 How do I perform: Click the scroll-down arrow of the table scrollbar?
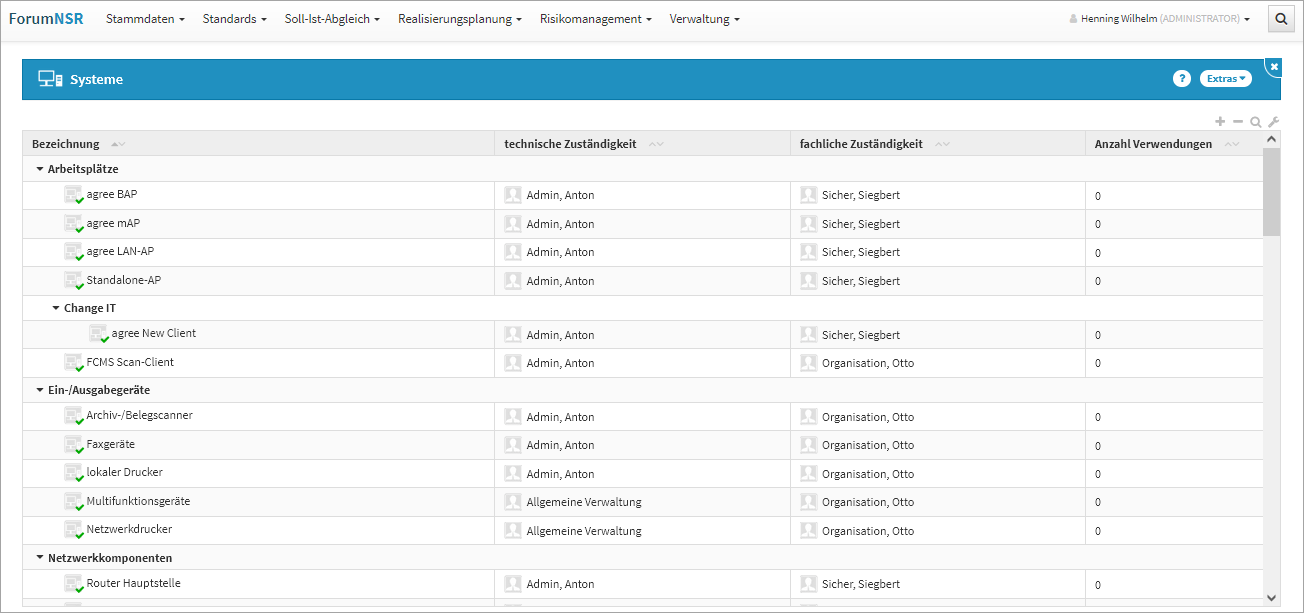click(x=1272, y=597)
